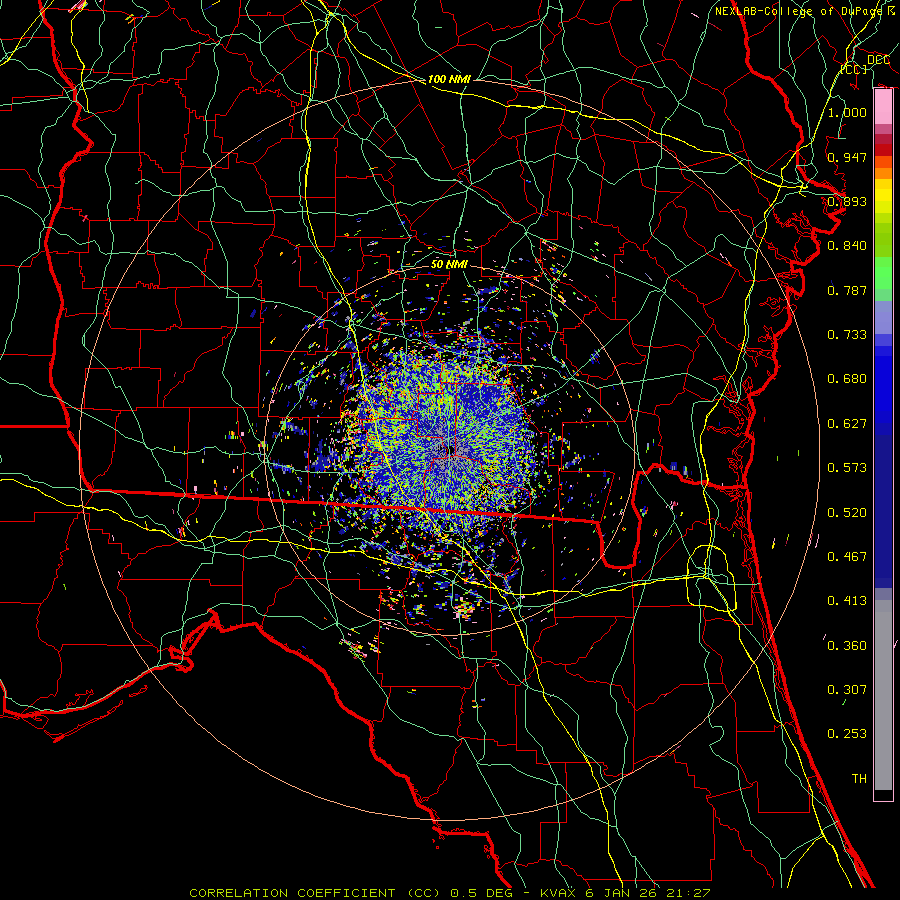Click the 0.680 legend value
Viewport: 900px width, 900px height.
click(x=847, y=379)
